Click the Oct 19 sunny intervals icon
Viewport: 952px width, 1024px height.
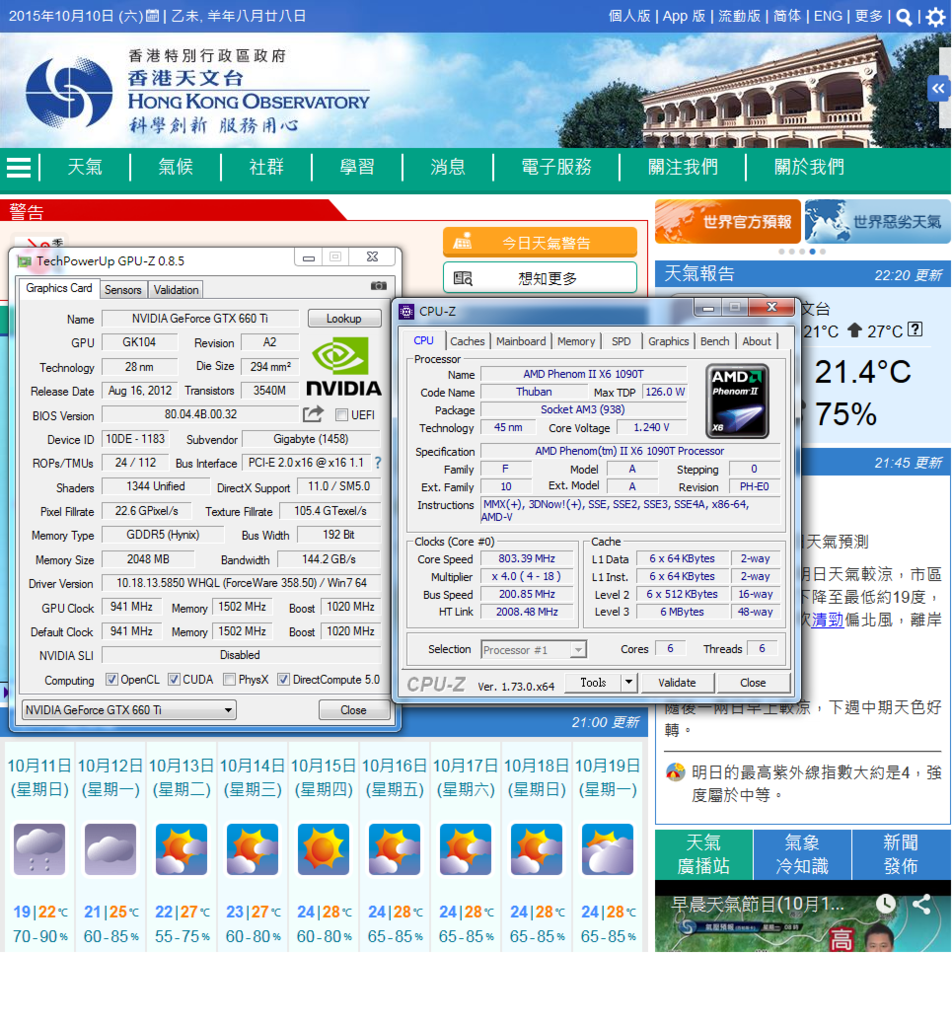607,849
